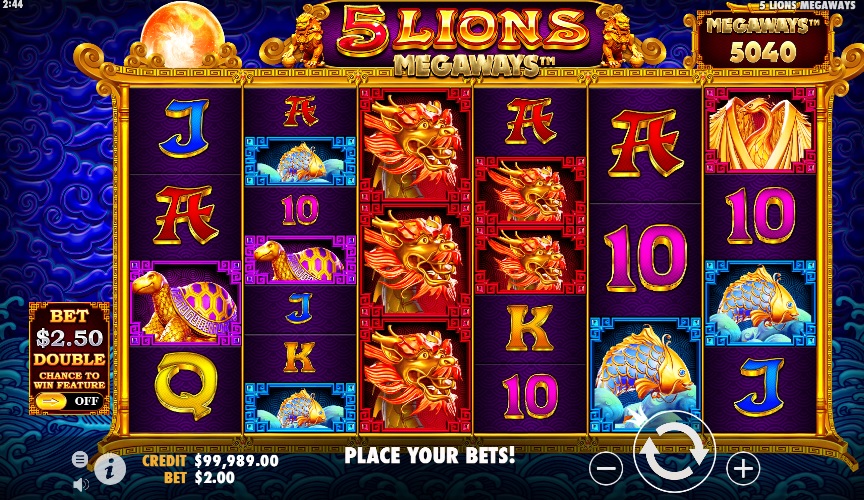This screenshot has height=500, width=864.
Task: Click the 5 Lions Megaways logo
Action: pyautogui.click(x=462, y=40)
